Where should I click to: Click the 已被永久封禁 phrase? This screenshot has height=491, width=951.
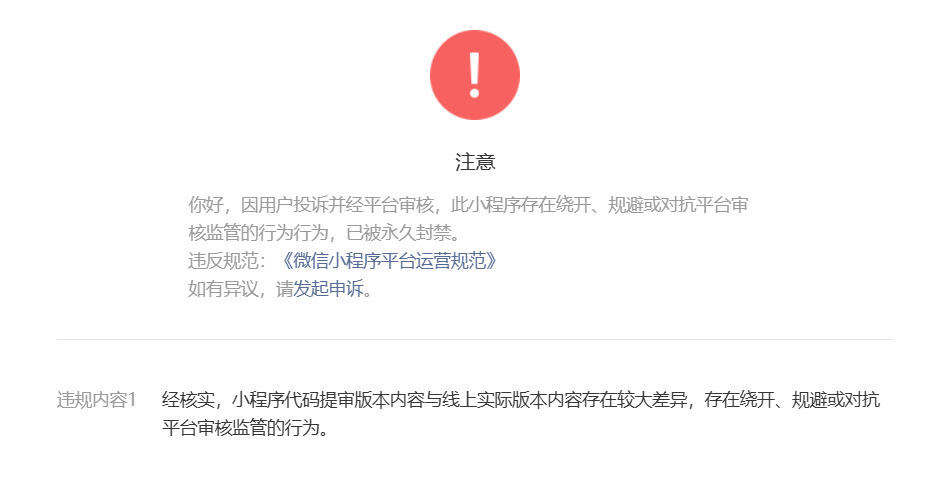coord(398,233)
